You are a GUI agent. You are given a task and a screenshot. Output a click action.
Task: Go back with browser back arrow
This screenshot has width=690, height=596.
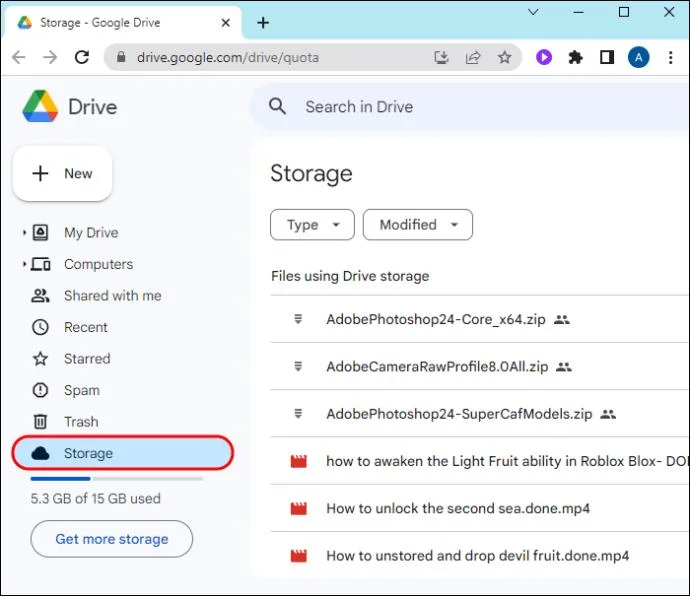(x=19, y=57)
